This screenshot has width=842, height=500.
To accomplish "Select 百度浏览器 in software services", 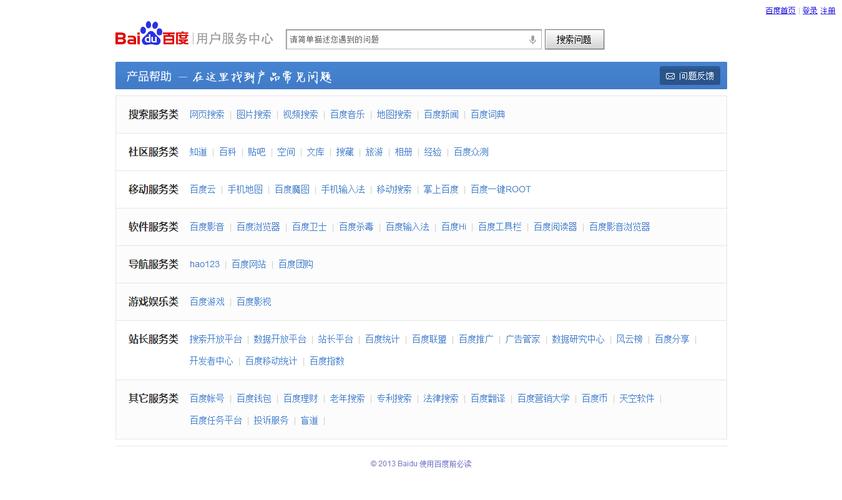I will coord(258,227).
